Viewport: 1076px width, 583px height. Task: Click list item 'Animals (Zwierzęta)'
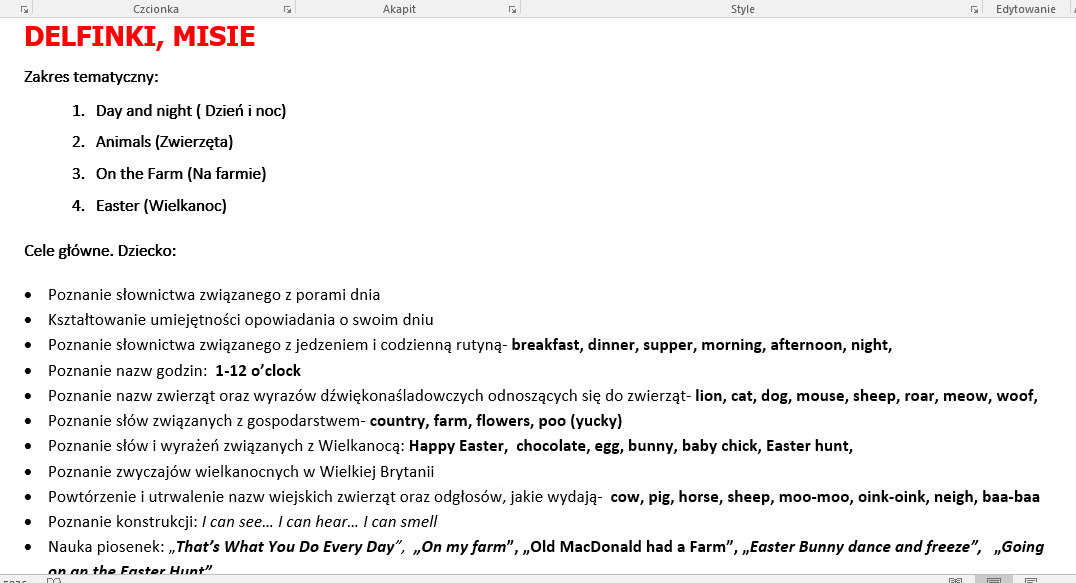(164, 142)
